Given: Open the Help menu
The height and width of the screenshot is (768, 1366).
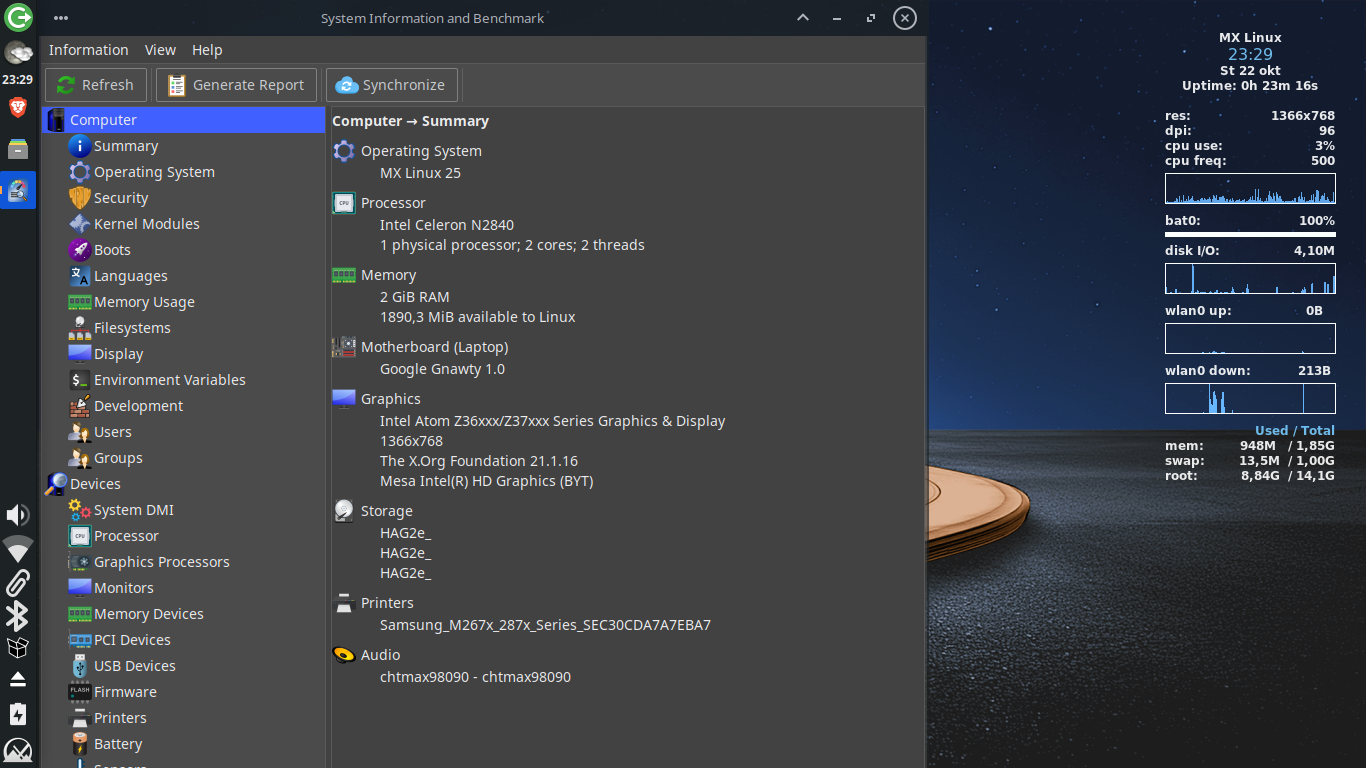Looking at the screenshot, I should [x=207, y=50].
